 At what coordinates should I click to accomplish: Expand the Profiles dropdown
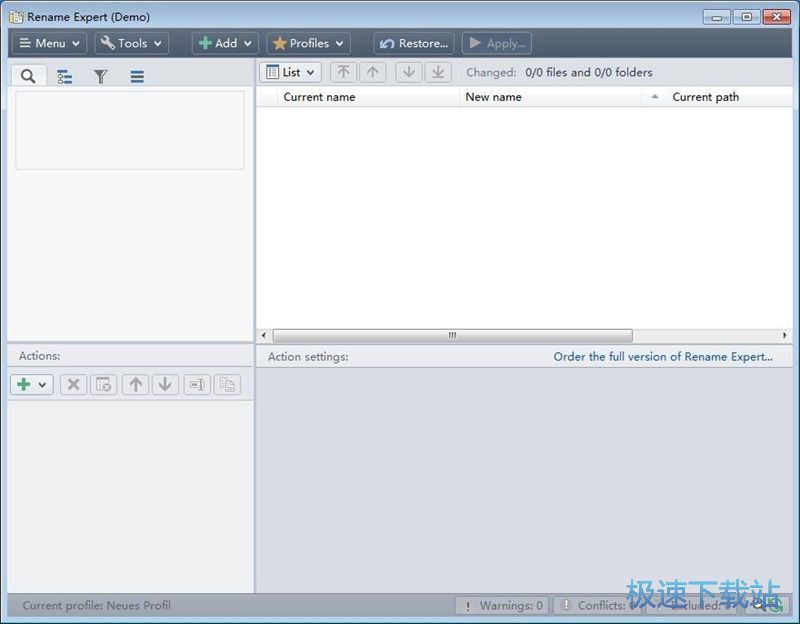click(308, 43)
